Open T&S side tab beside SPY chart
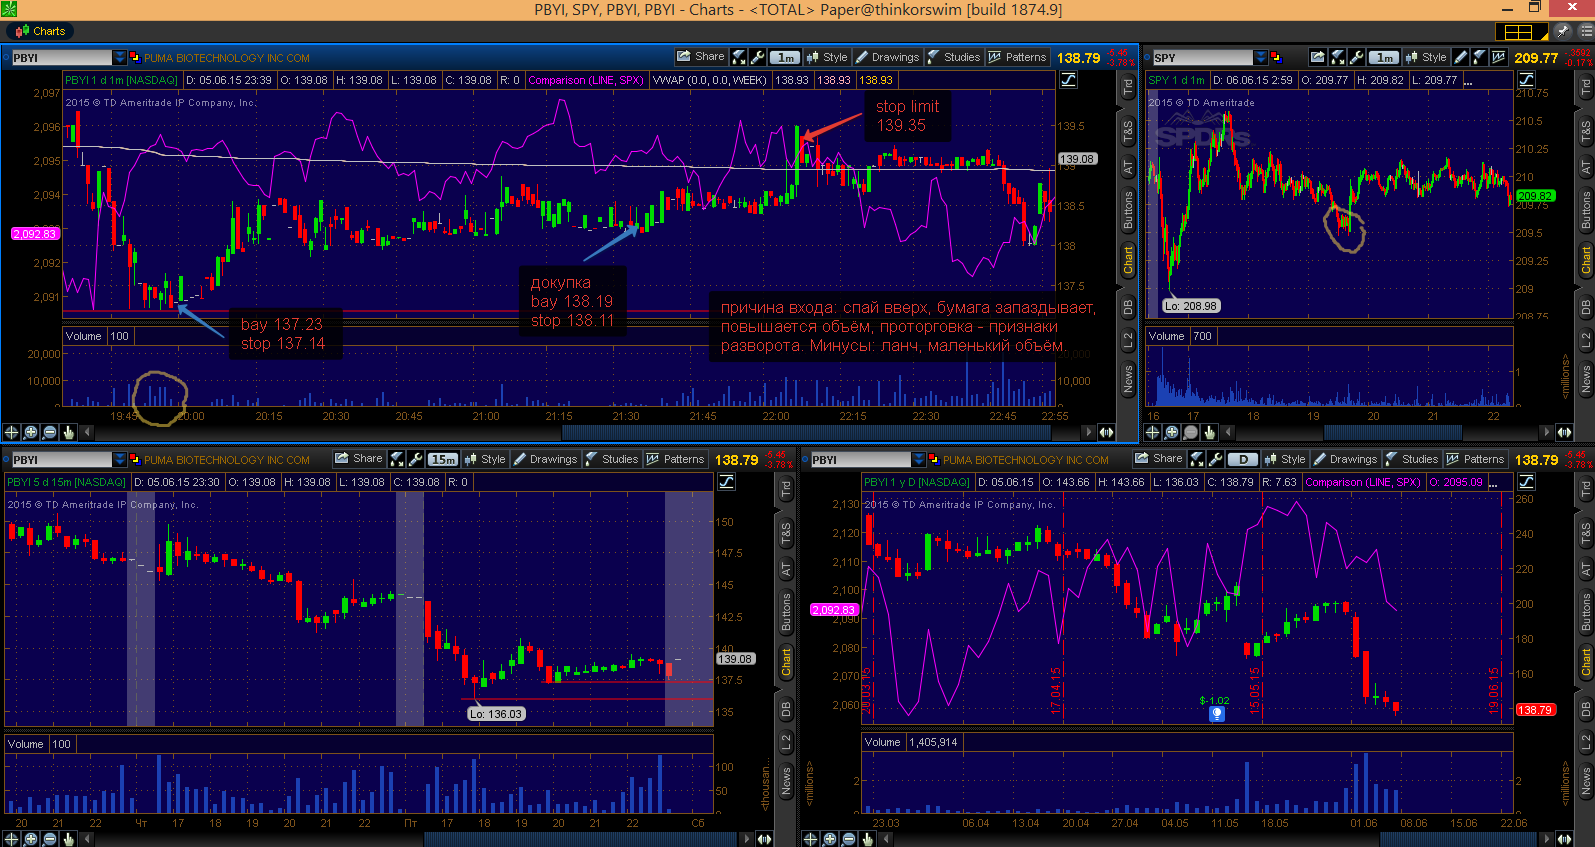The width and height of the screenshot is (1595, 847). coord(1586,131)
